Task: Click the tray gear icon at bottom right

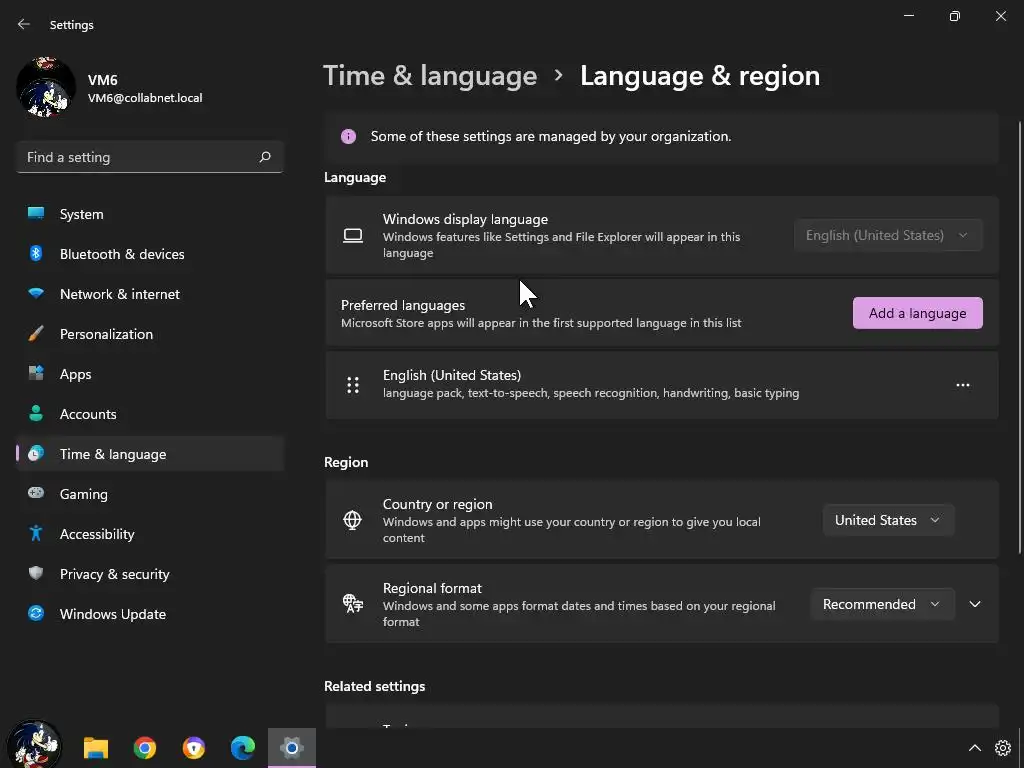Action: (1003, 748)
